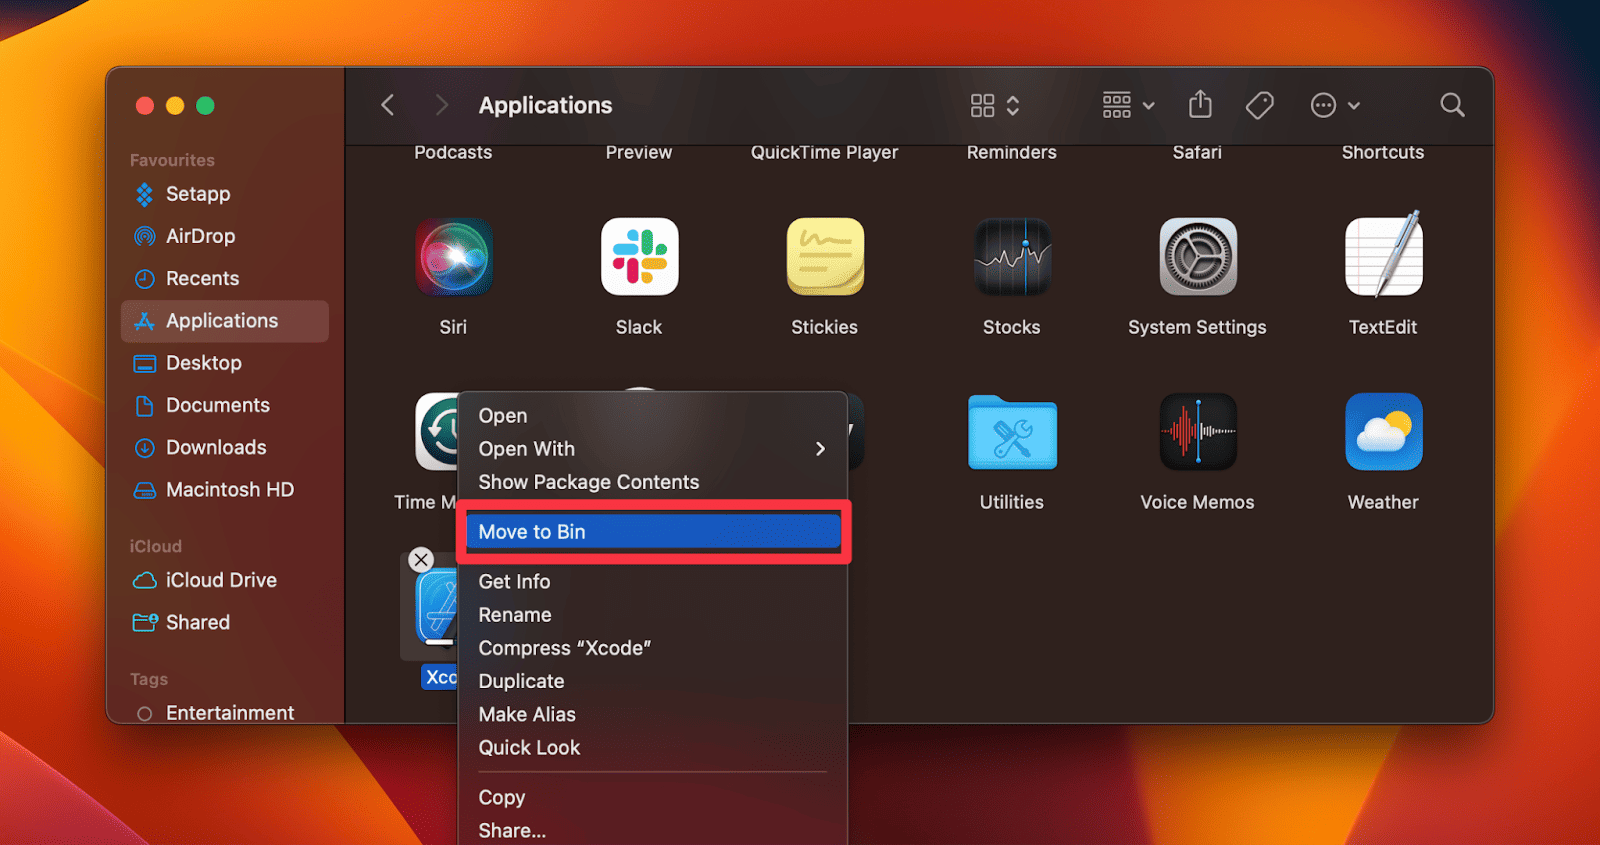This screenshot has height=845, width=1600.
Task: Click the Reminders app label
Action: [1012, 152]
